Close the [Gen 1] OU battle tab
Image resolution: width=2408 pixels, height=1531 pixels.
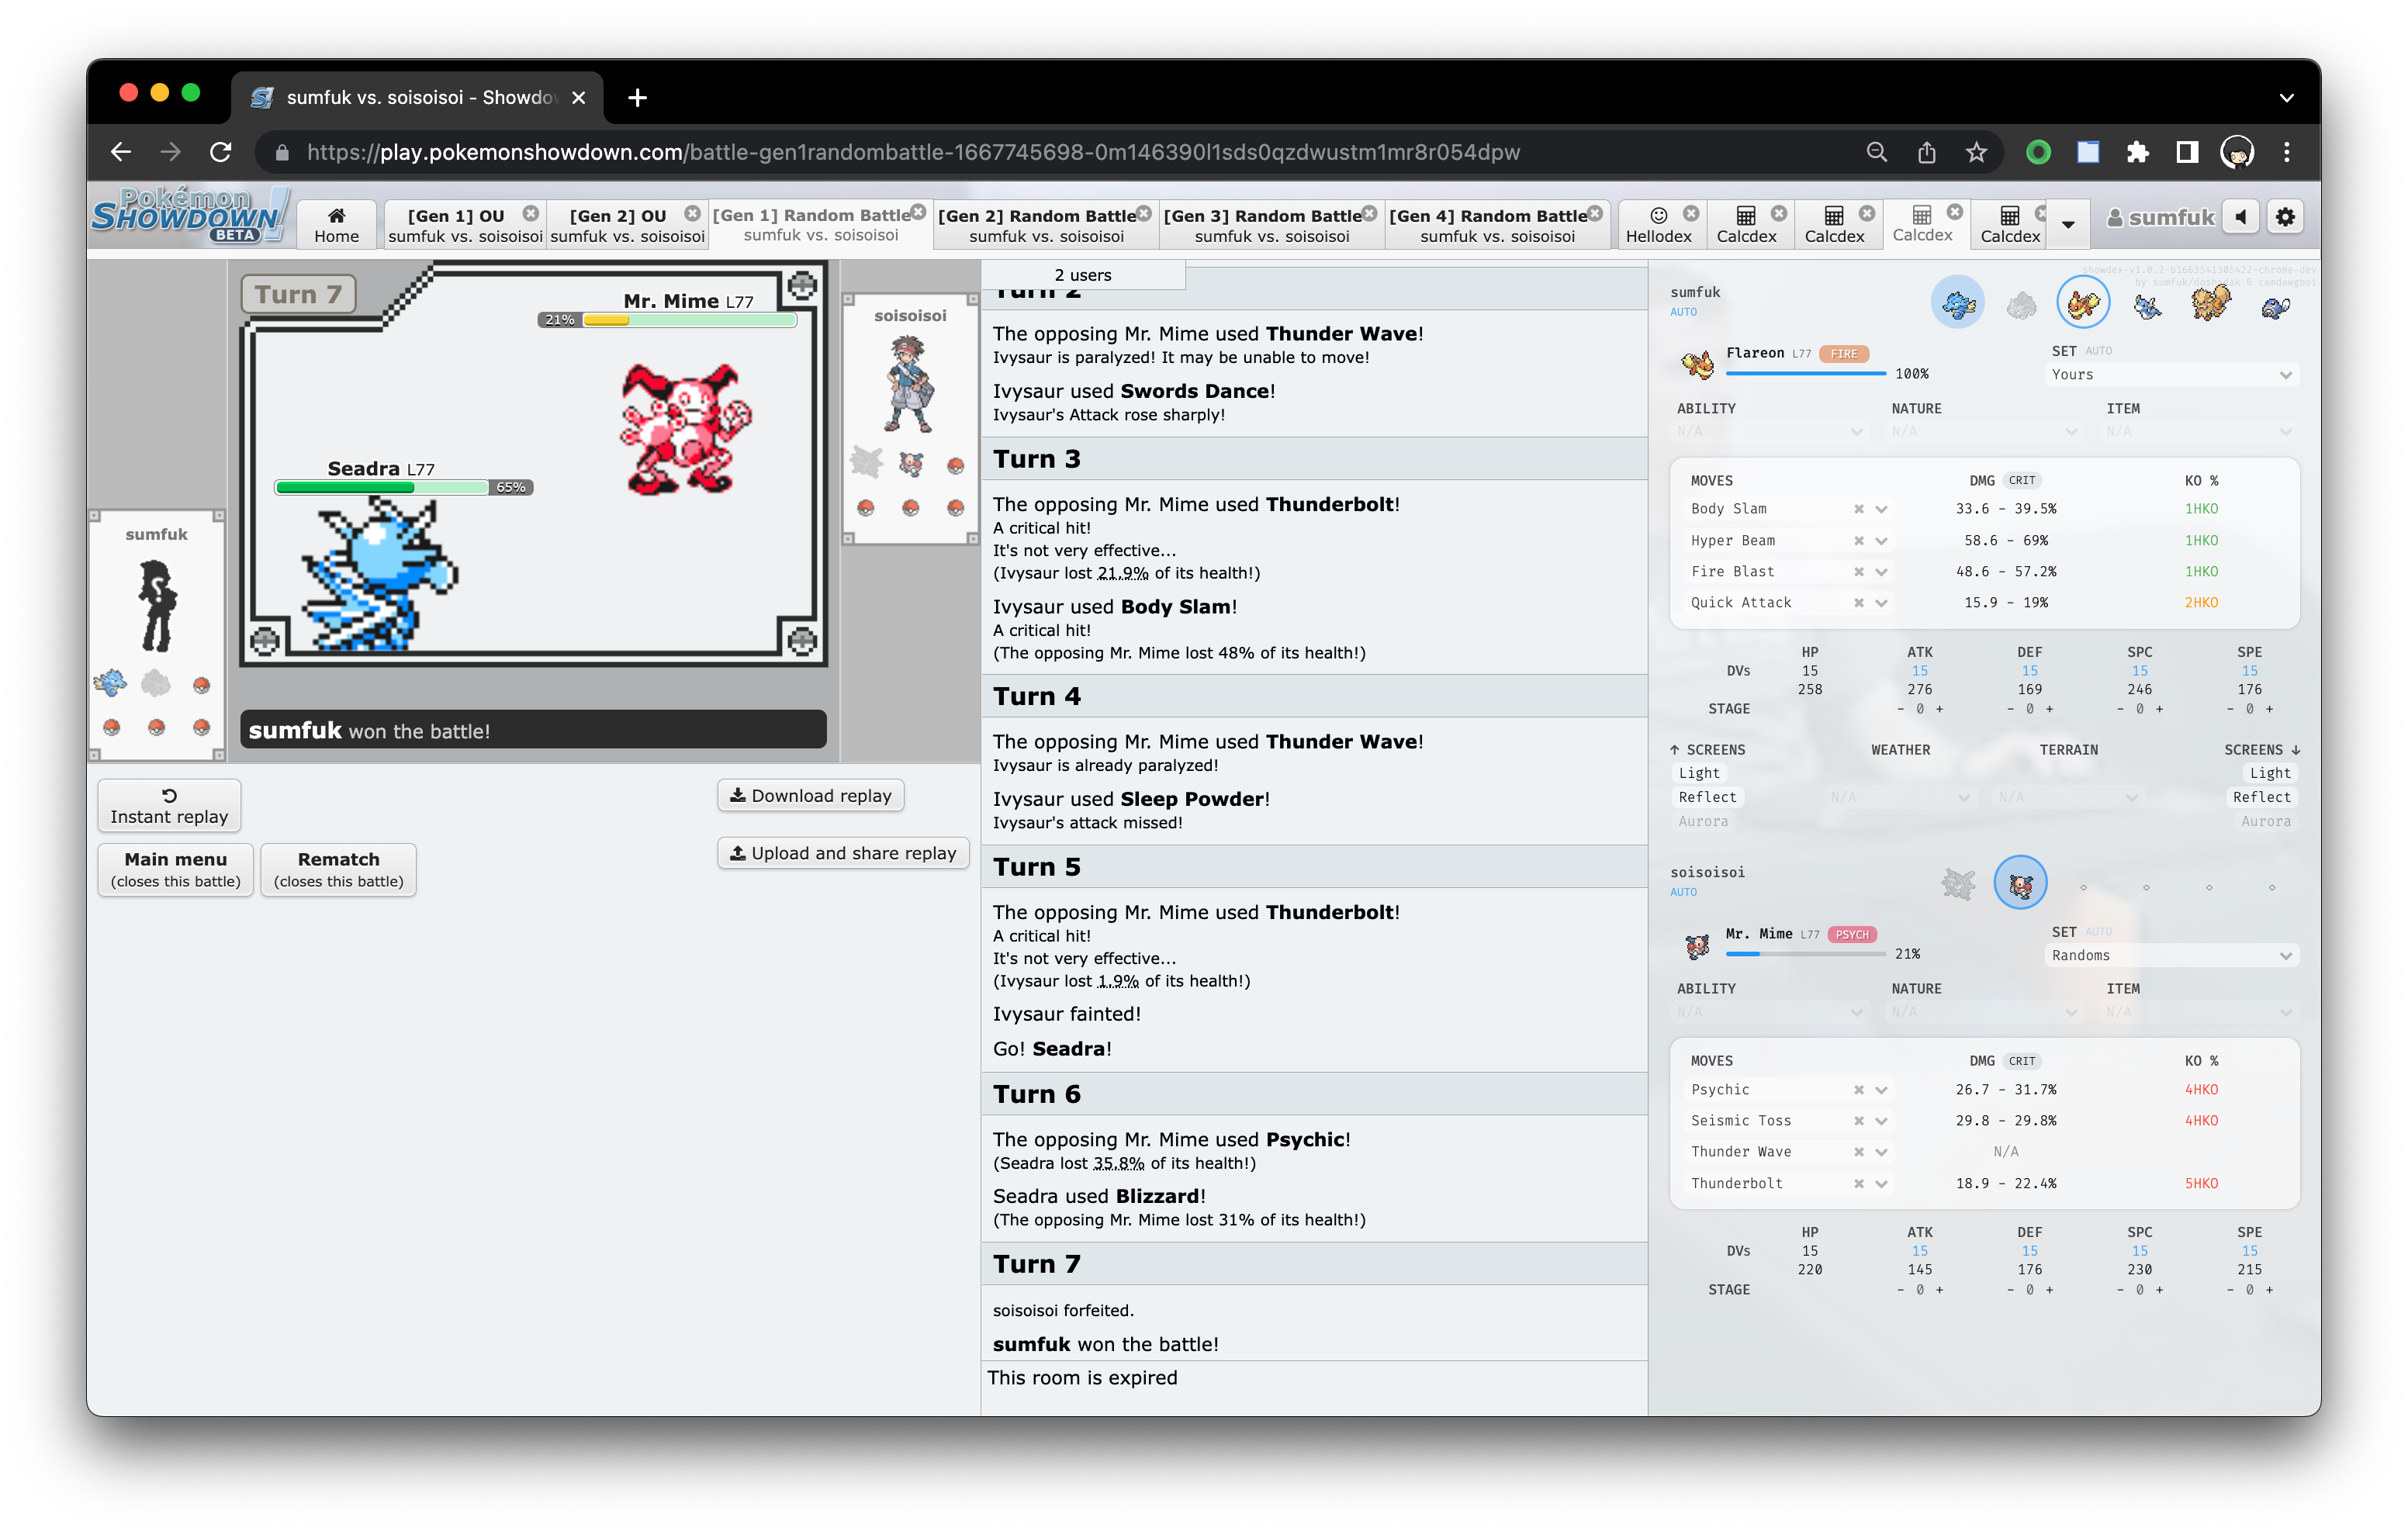tap(531, 213)
